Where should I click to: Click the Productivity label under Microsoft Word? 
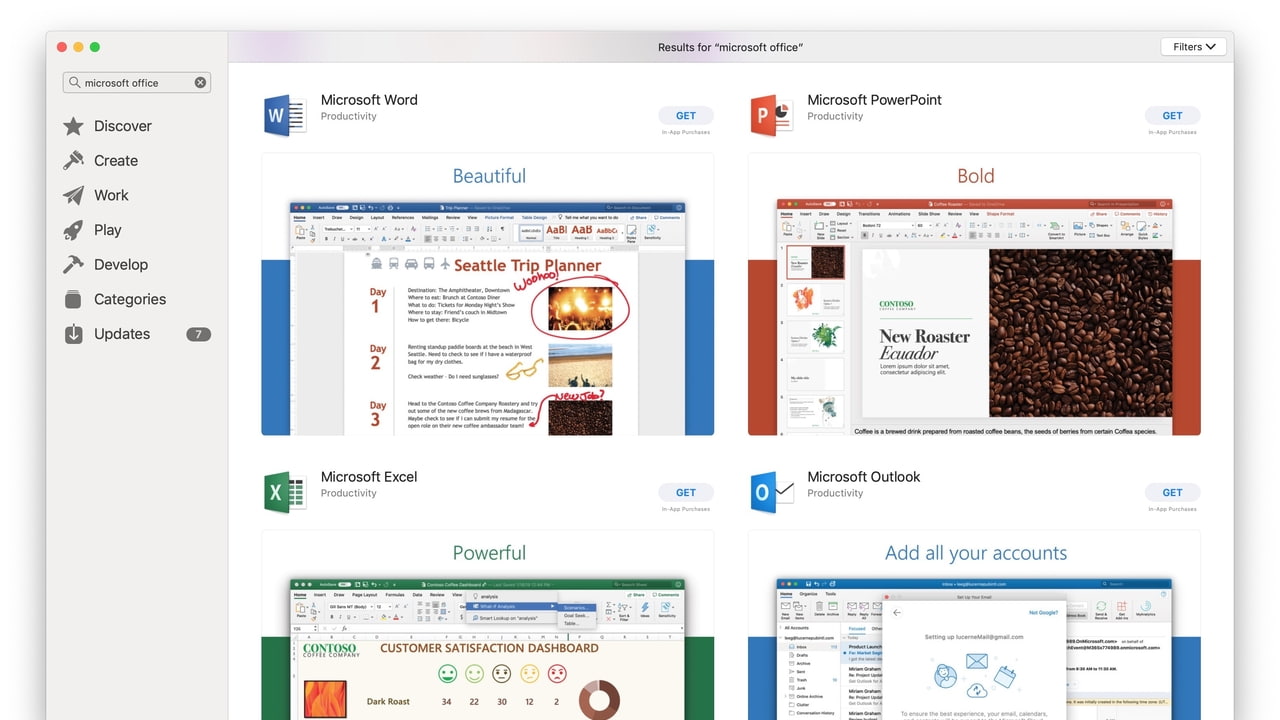click(x=348, y=116)
